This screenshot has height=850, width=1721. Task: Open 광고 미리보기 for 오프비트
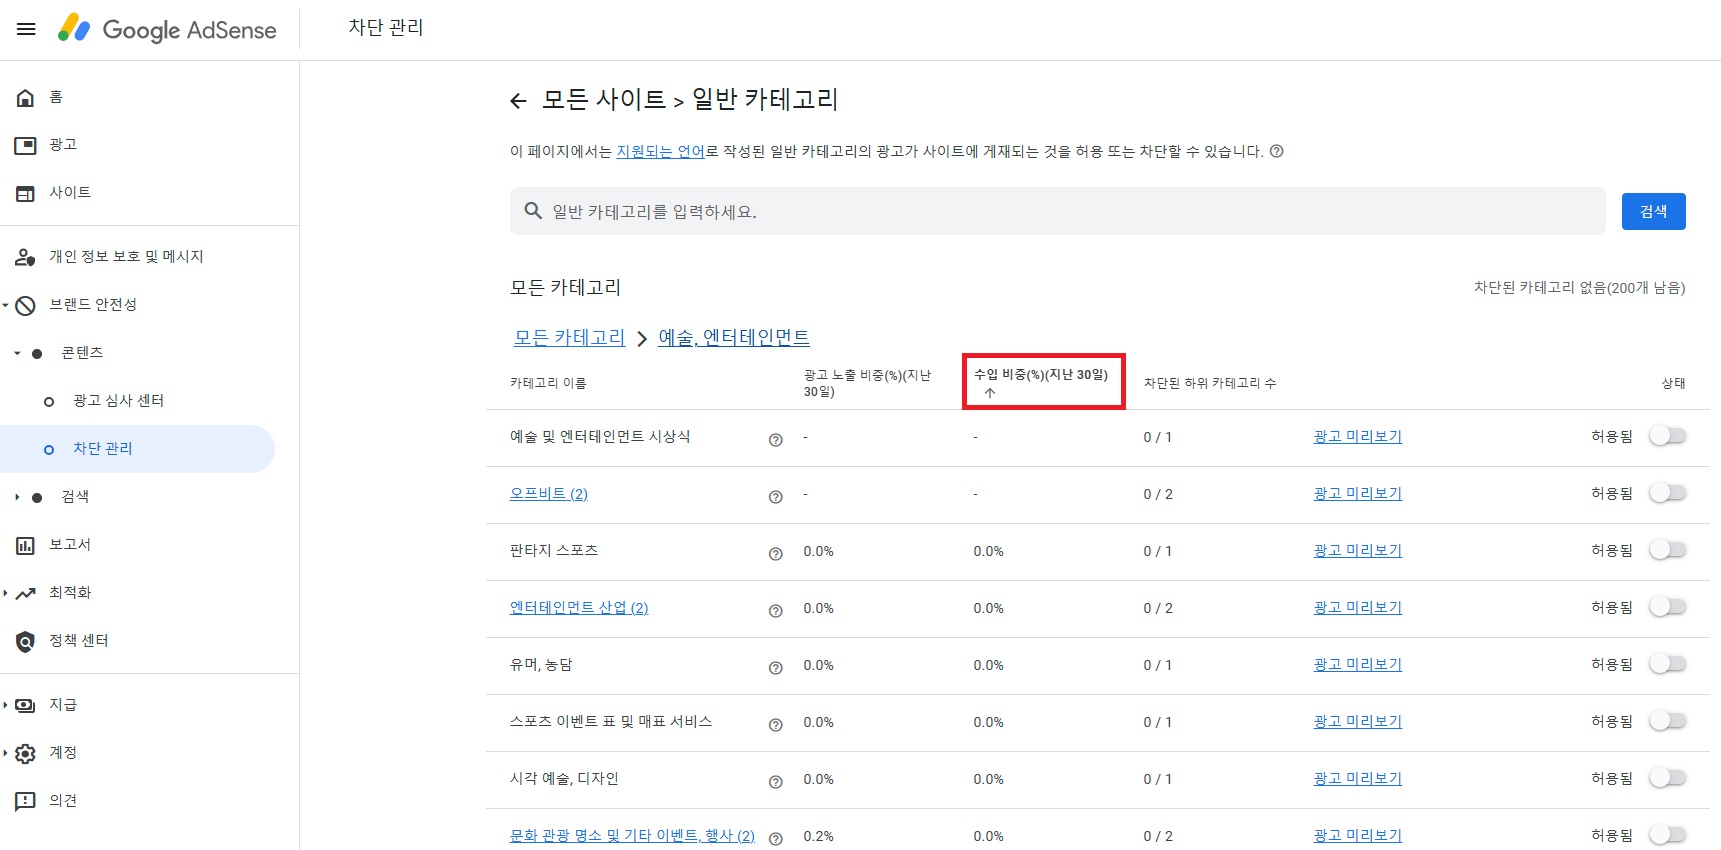[1357, 494]
